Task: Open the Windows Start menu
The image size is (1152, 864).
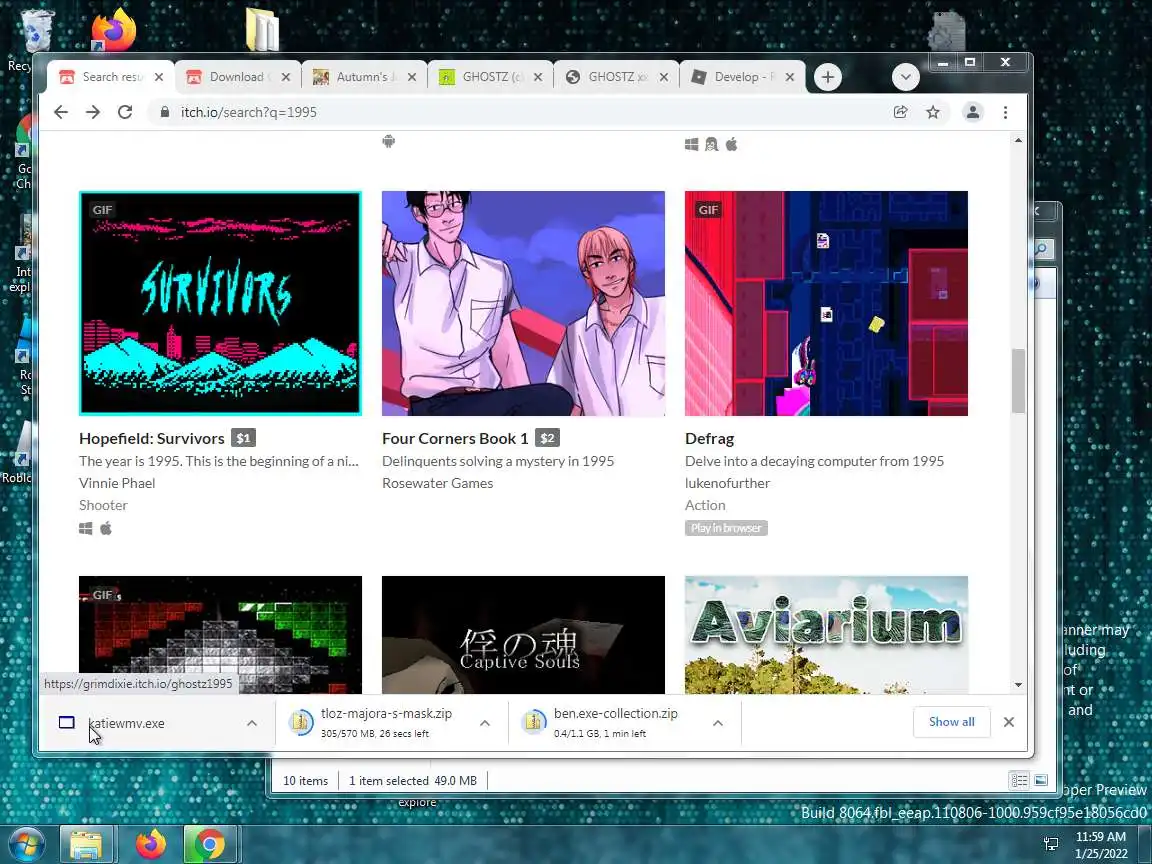Action: click(25, 844)
